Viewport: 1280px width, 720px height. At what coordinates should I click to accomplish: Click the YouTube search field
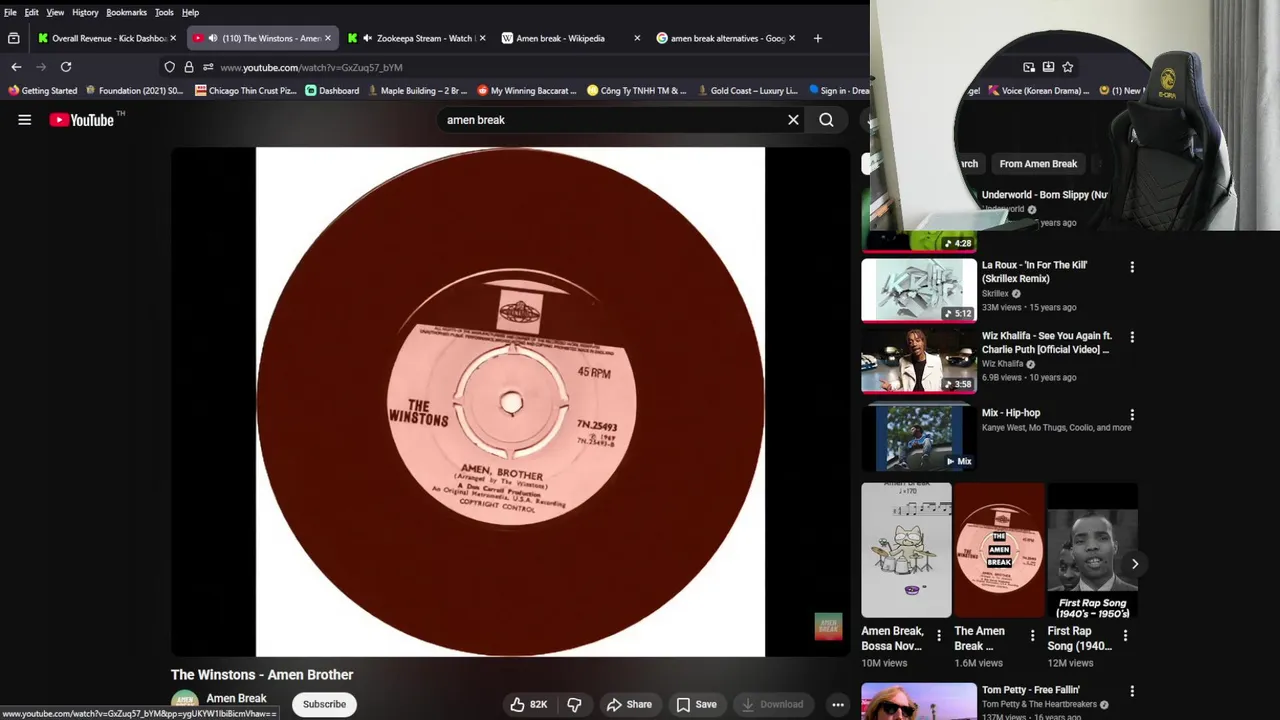coord(610,120)
